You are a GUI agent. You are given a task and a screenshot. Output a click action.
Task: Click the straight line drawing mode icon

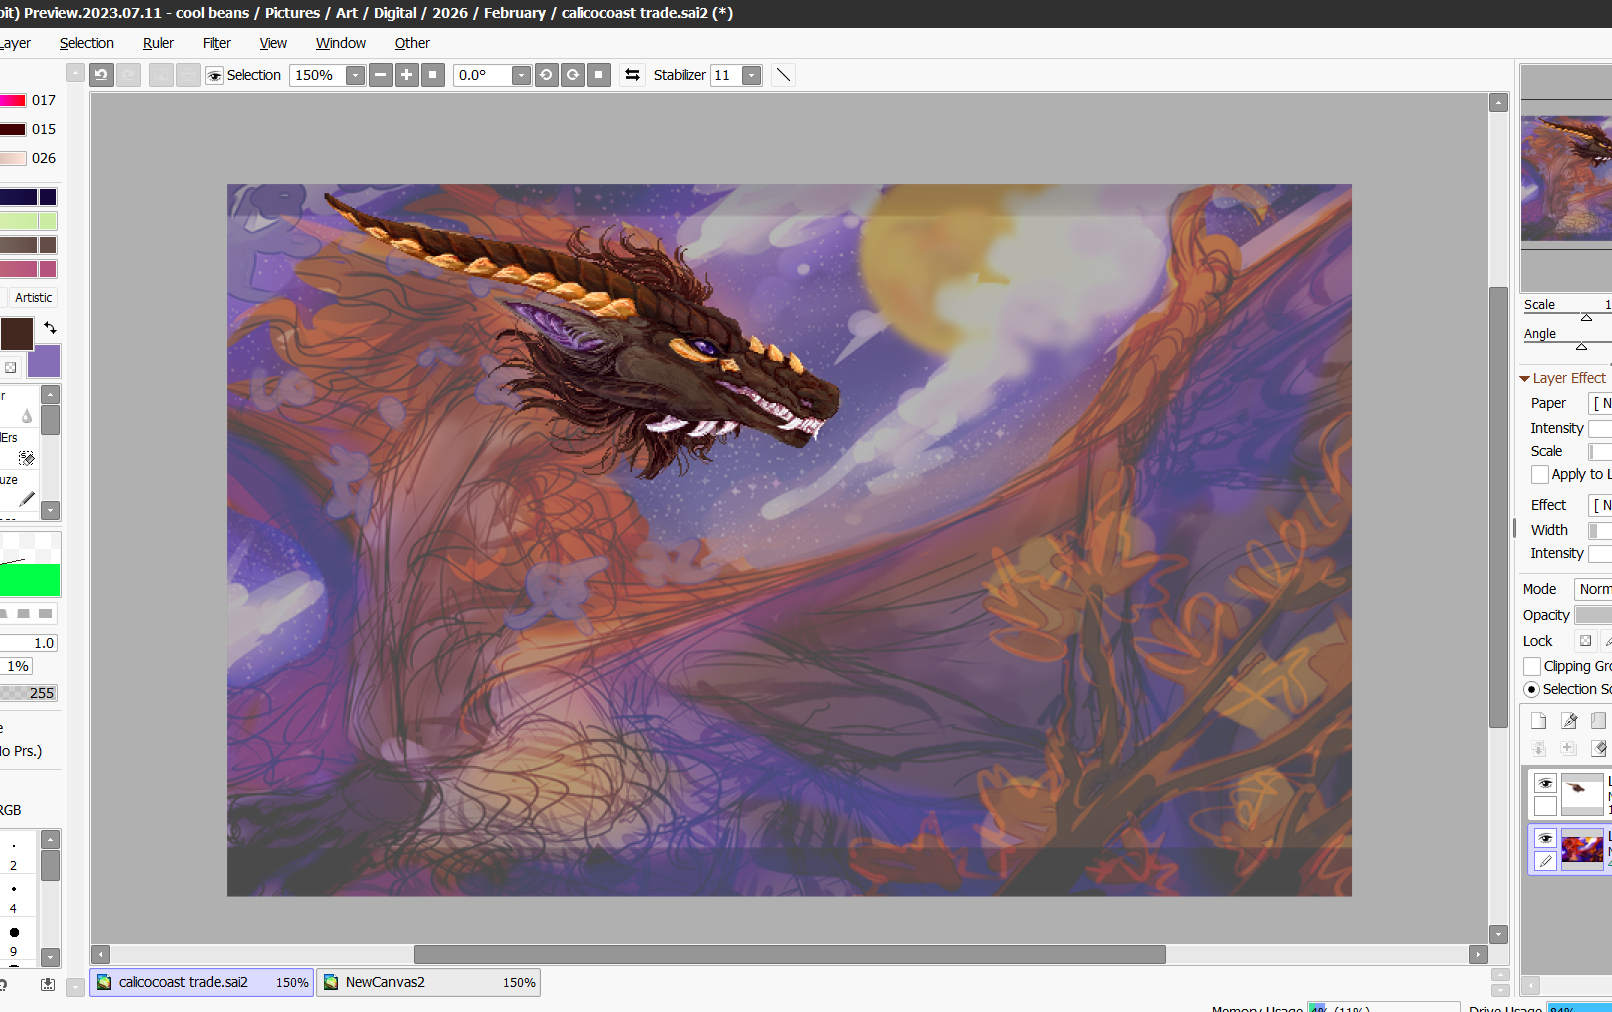tap(784, 75)
